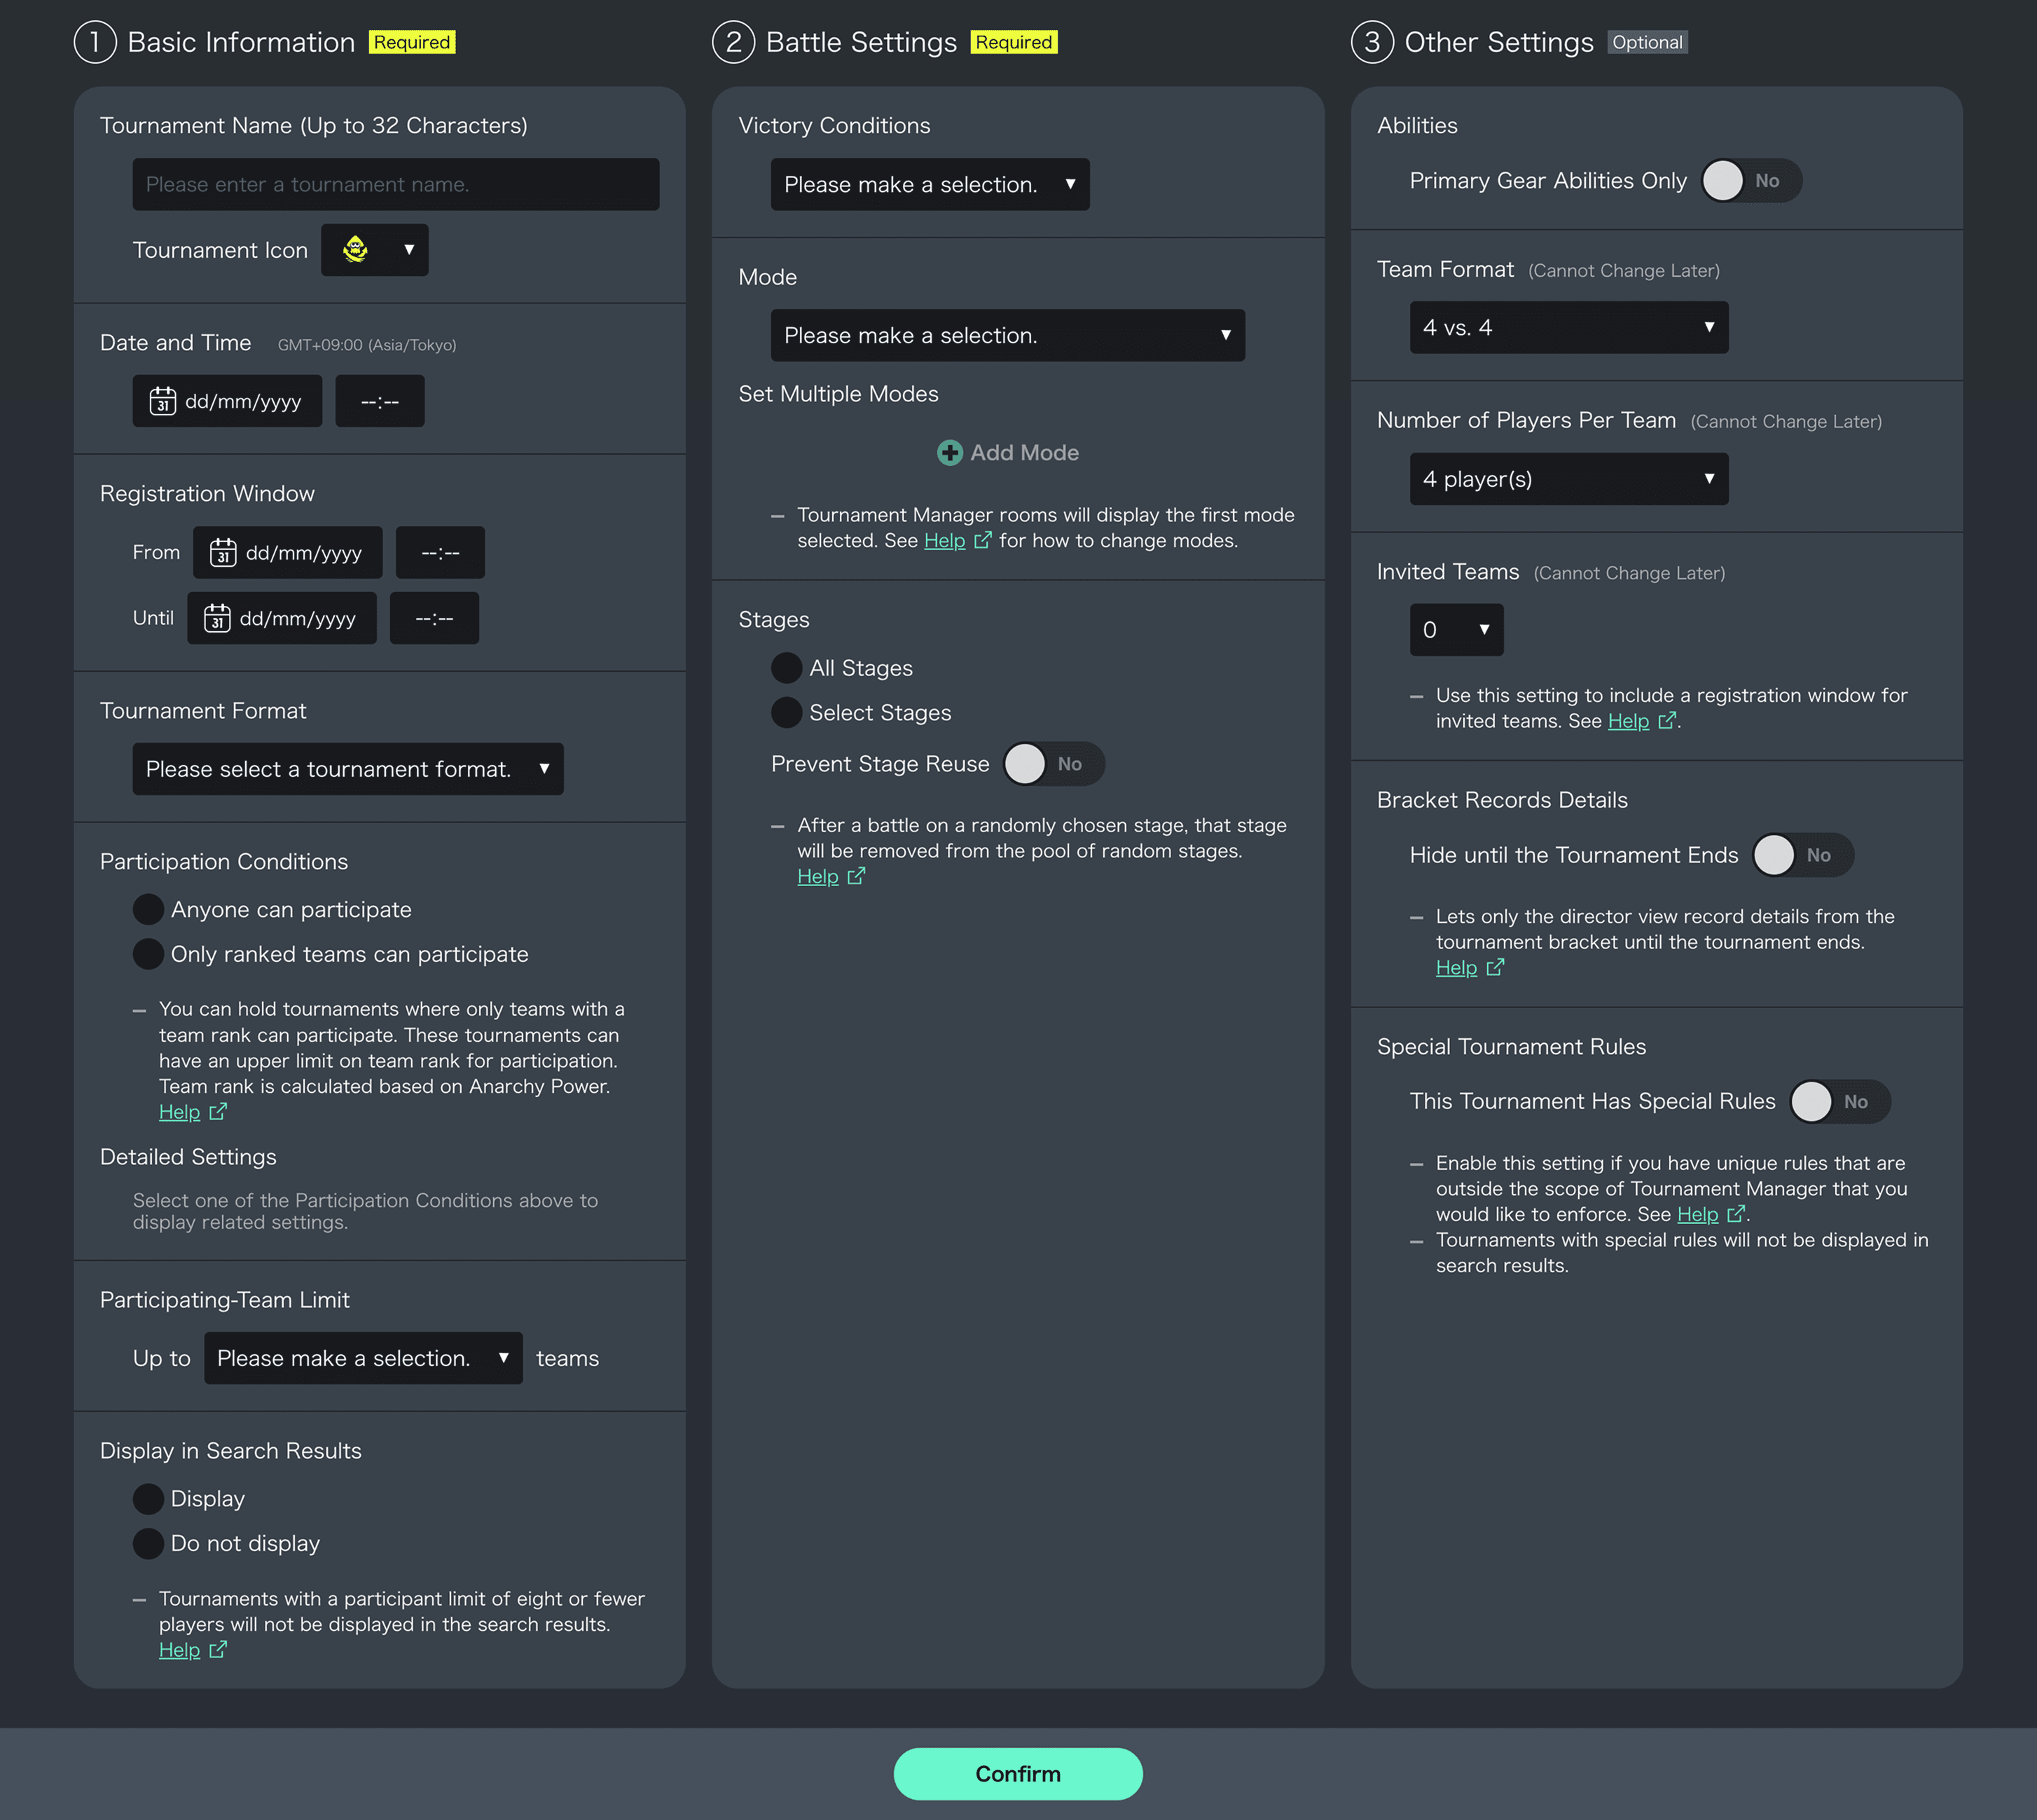2037x1820 pixels.
Task: Open the Participating-Team Limit dropdown
Action: click(x=363, y=1359)
